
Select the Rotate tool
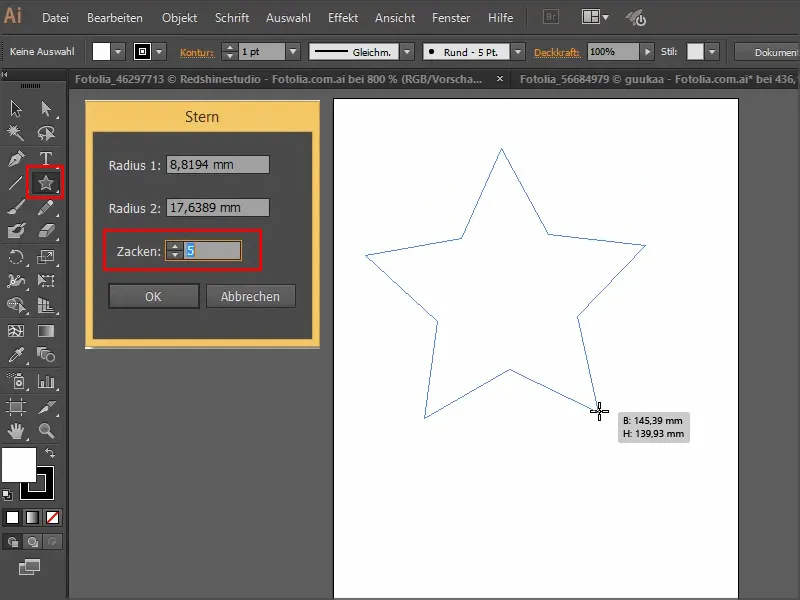click(16, 257)
